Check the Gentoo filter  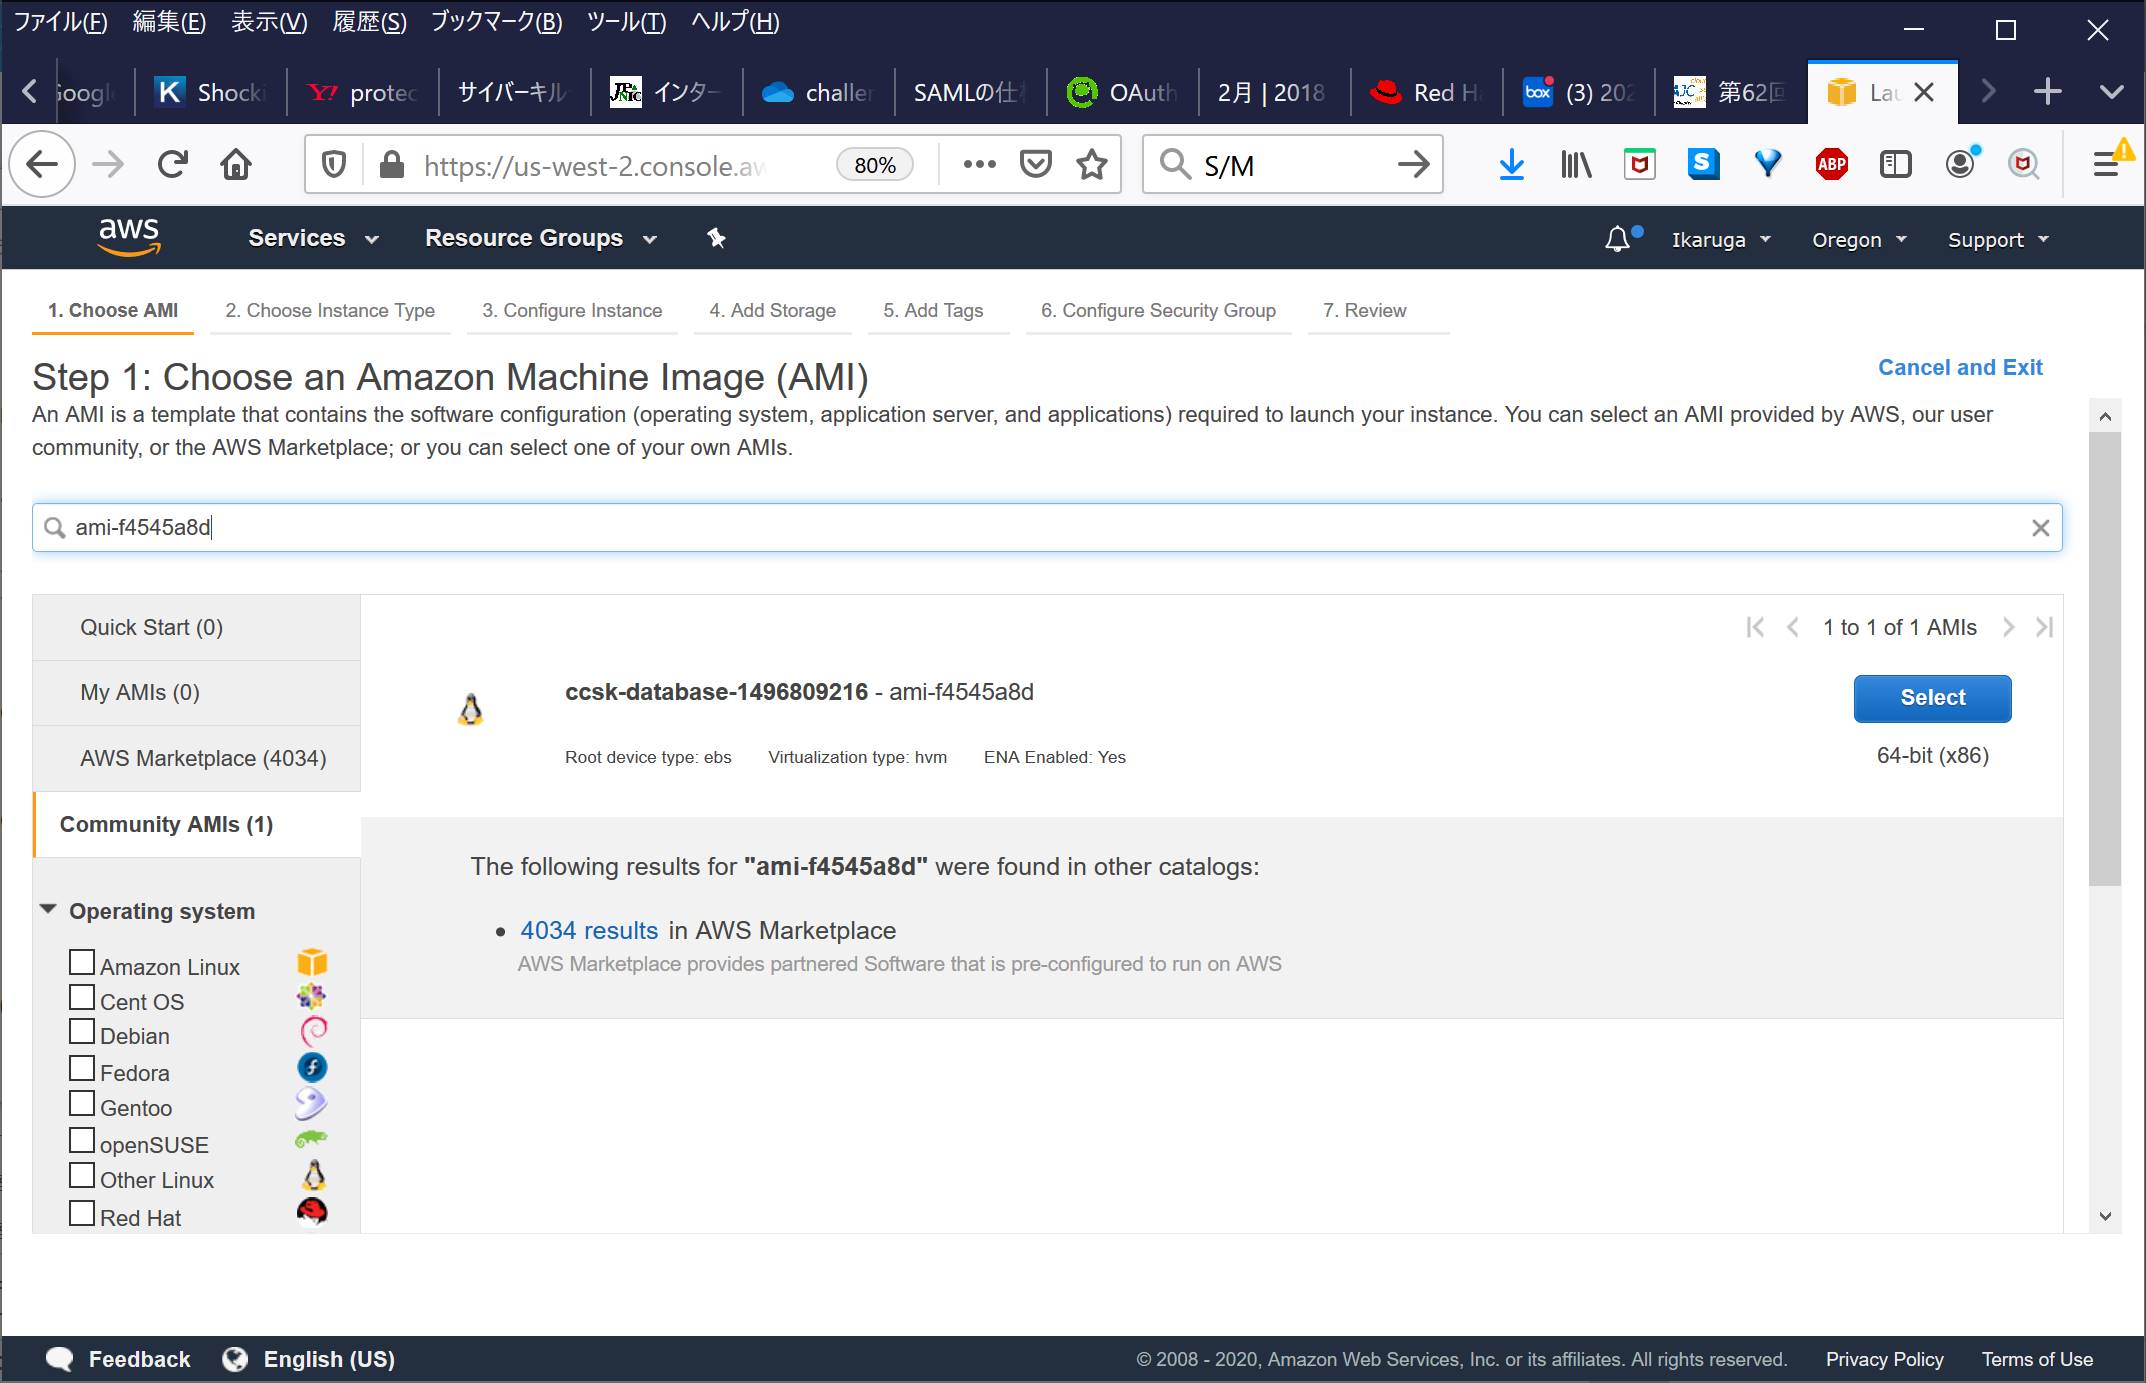(x=82, y=1104)
